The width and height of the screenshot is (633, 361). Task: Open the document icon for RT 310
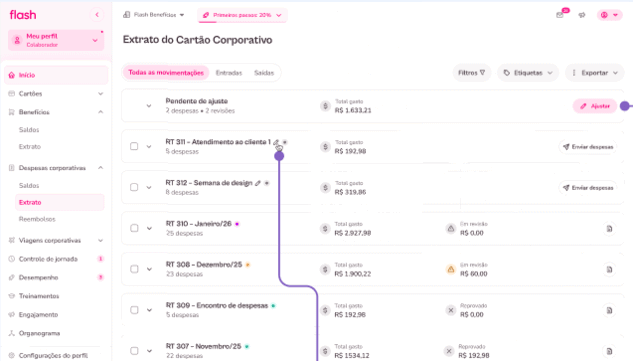609,229
